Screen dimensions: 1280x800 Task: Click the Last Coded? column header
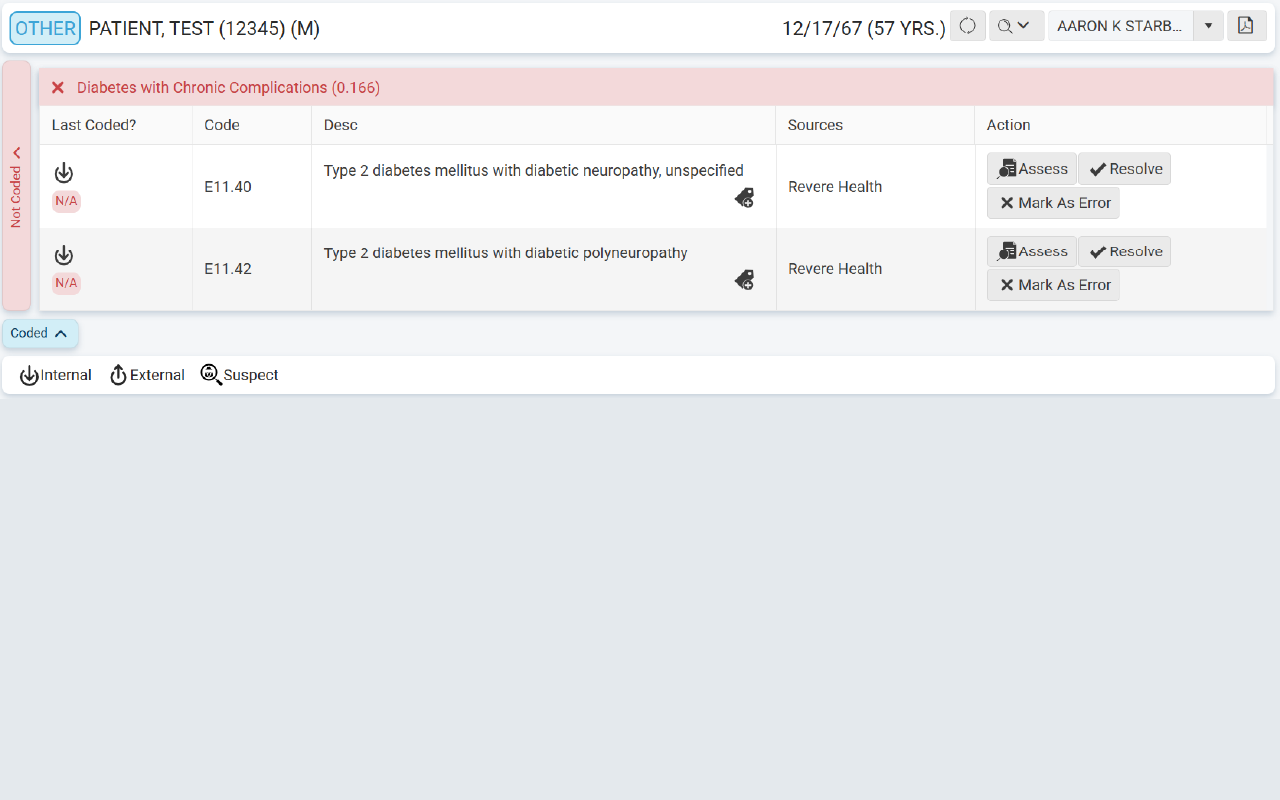point(94,125)
